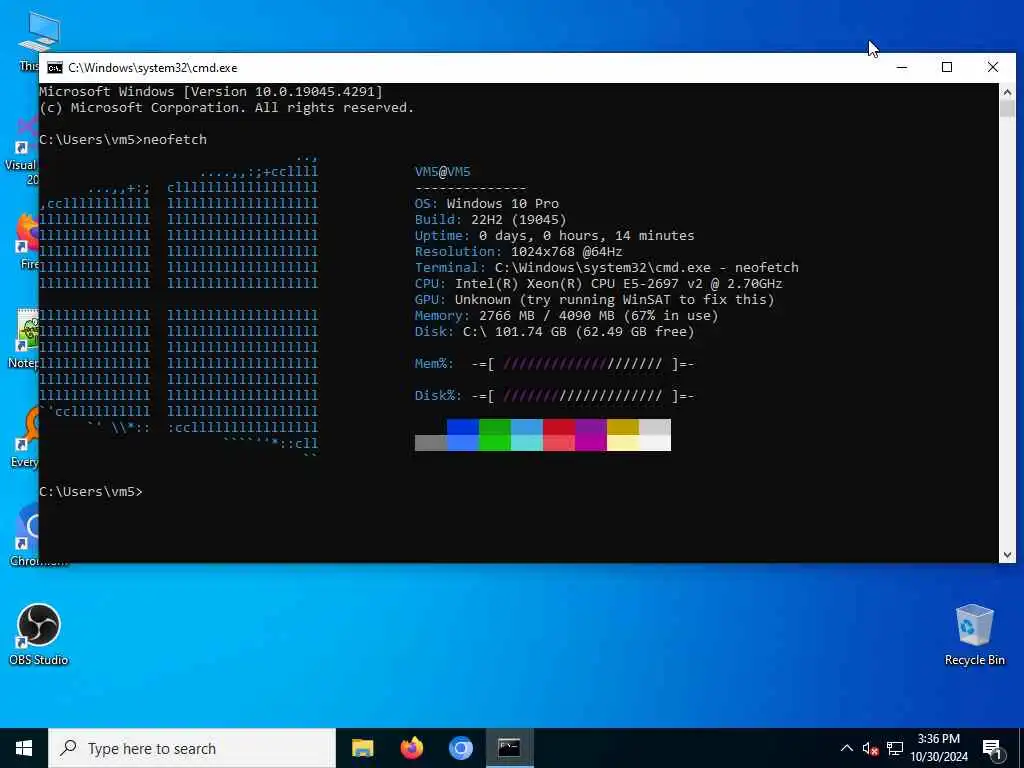Click the dark blue color block
This screenshot has height=768, width=1024.
click(x=463, y=427)
